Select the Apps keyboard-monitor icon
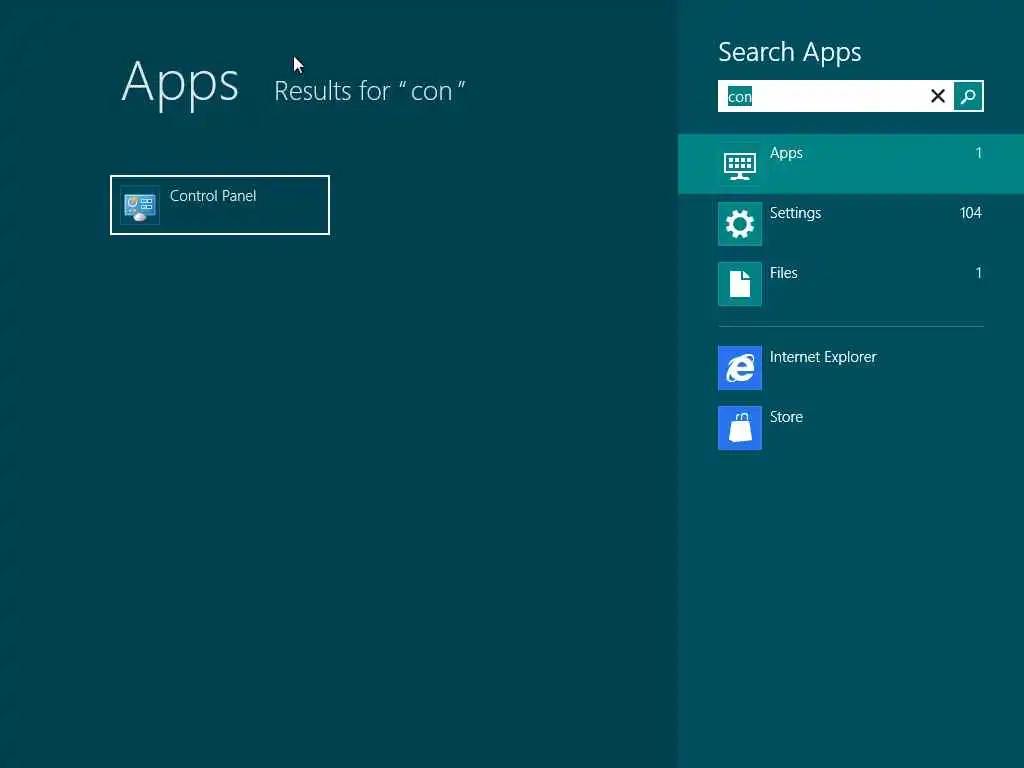Screen dimensions: 1024x768 point(740,164)
